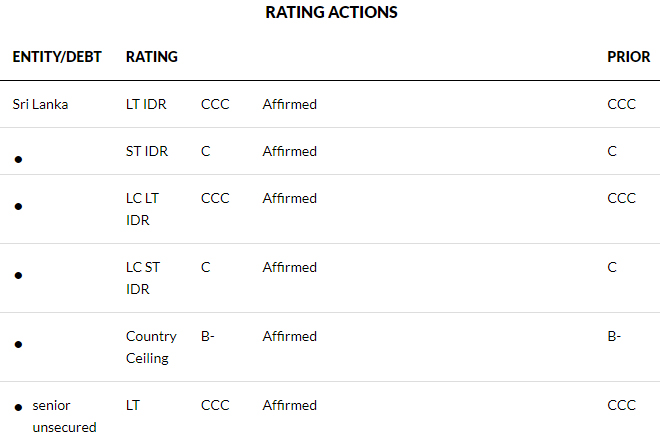Click the bullet beside senior unsecured
Image resolution: width=660 pixels, height=440 pixels.
(19, 408)
